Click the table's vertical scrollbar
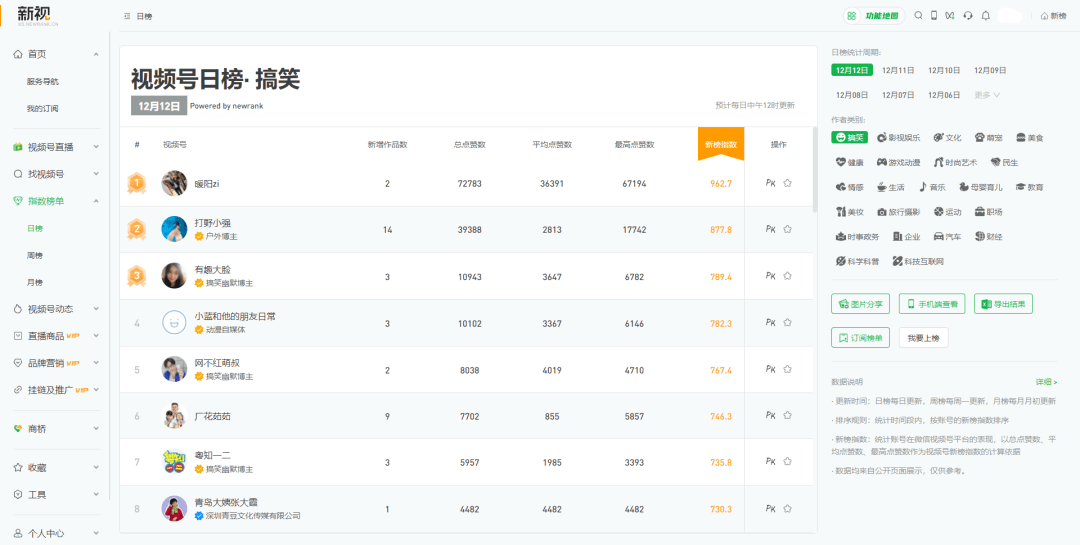The image size is (1080, 545). [816, 169]
